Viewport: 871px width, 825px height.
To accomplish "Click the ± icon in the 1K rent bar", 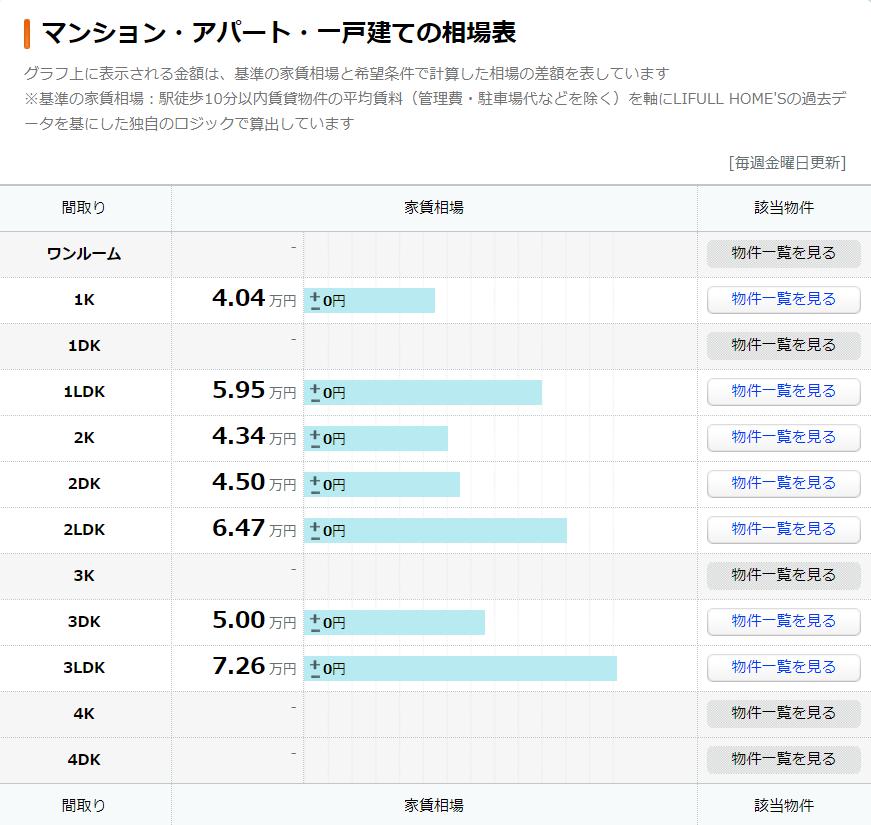I will [x=315, y=300].
